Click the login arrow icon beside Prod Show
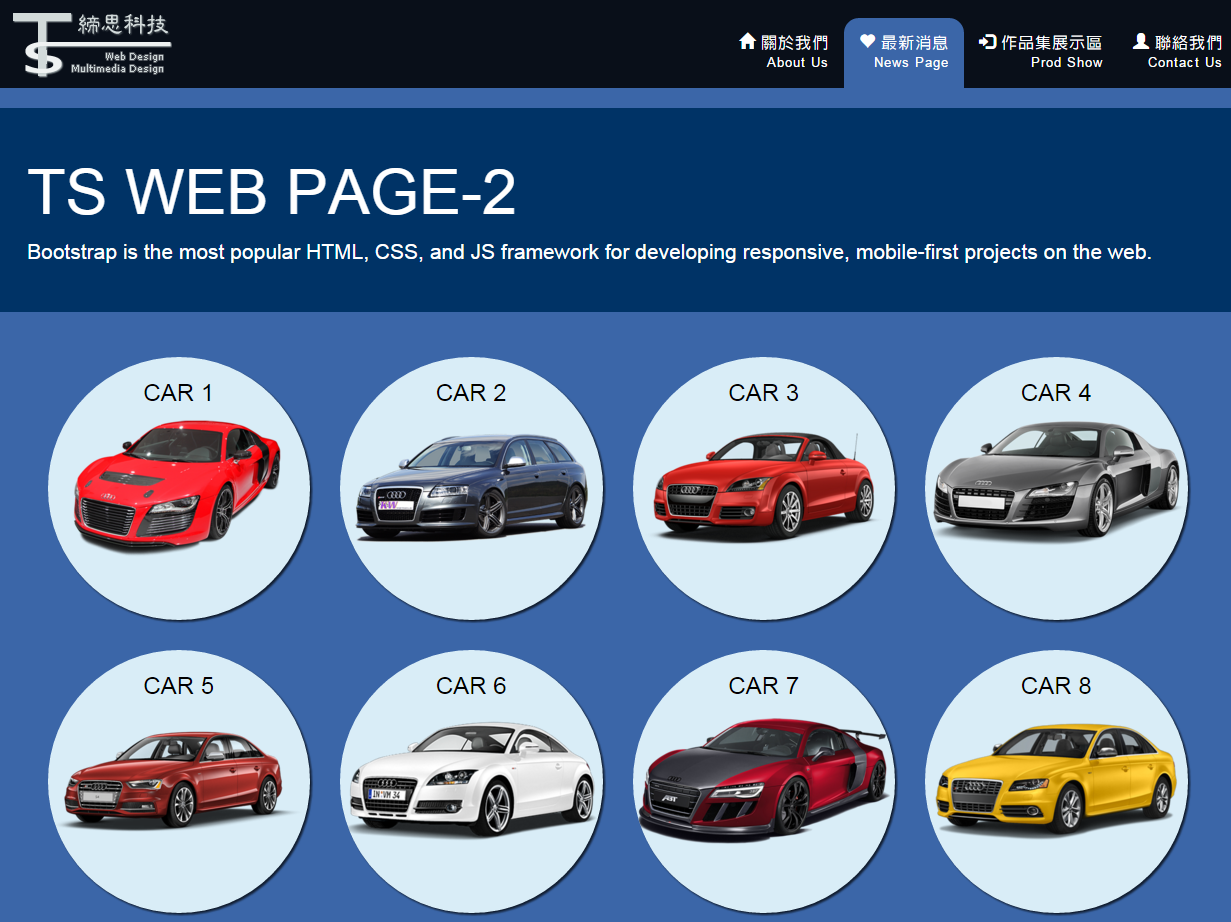 click(x=987, y=42)
